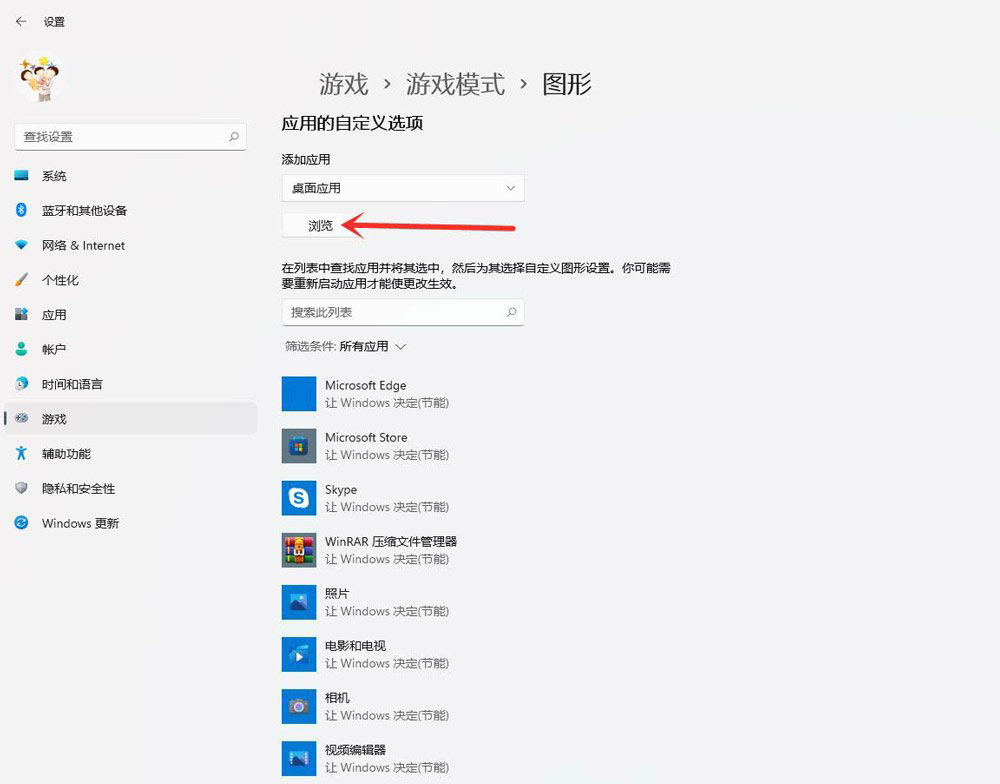Click the Skype app icon
The image size is (1000, 784).
(x=299, y=498)
